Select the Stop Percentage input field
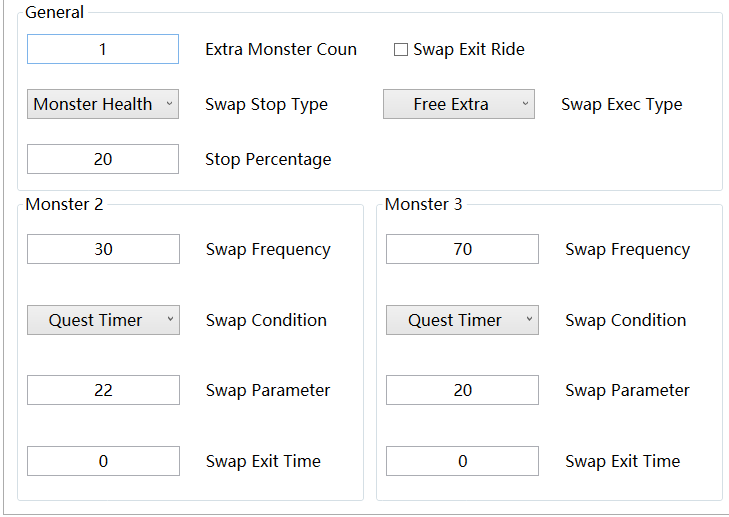Viewport: 729px width, 517px height. pos(103,159)
